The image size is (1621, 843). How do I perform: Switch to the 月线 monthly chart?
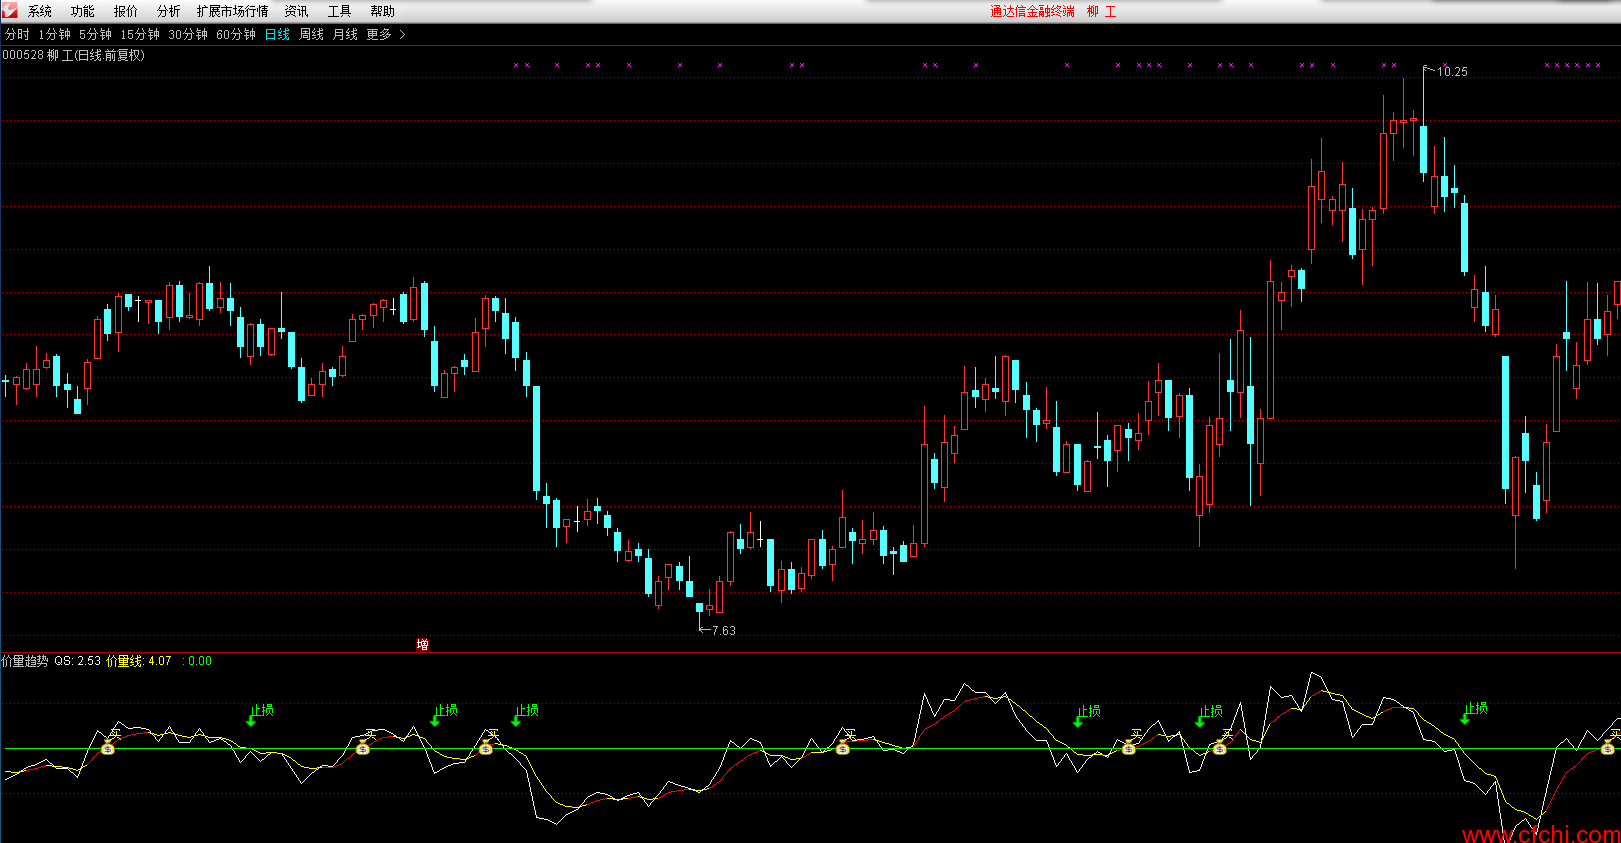[345, 34]
